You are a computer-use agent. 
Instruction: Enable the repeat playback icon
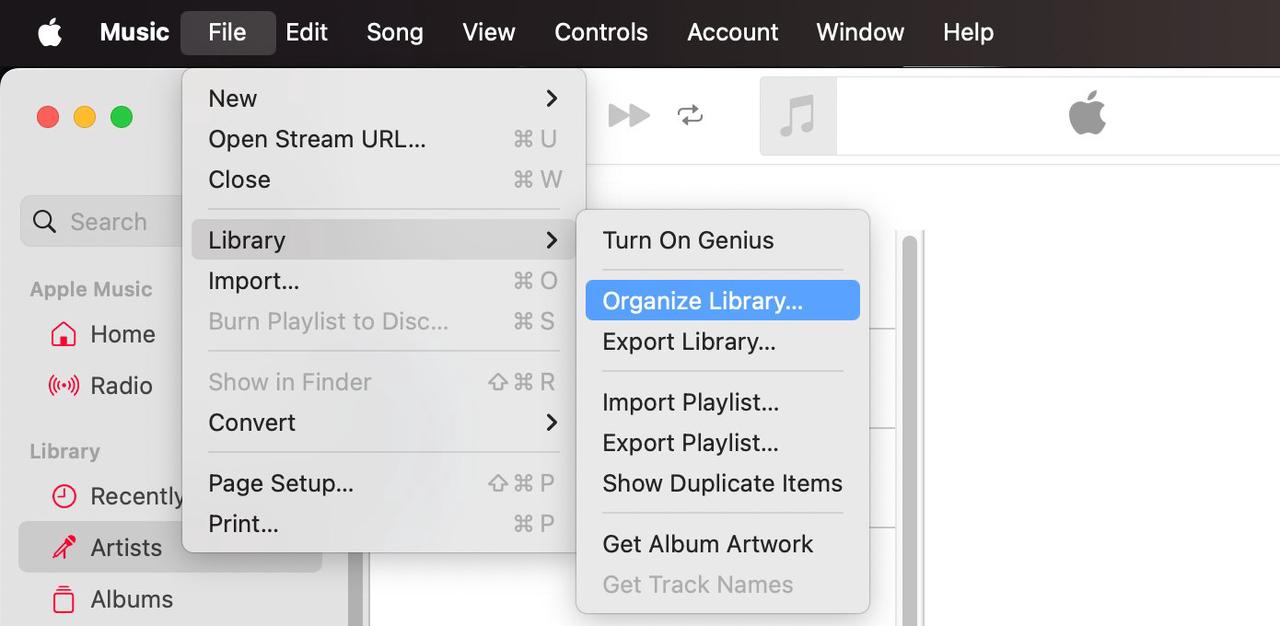pos(691,115)
